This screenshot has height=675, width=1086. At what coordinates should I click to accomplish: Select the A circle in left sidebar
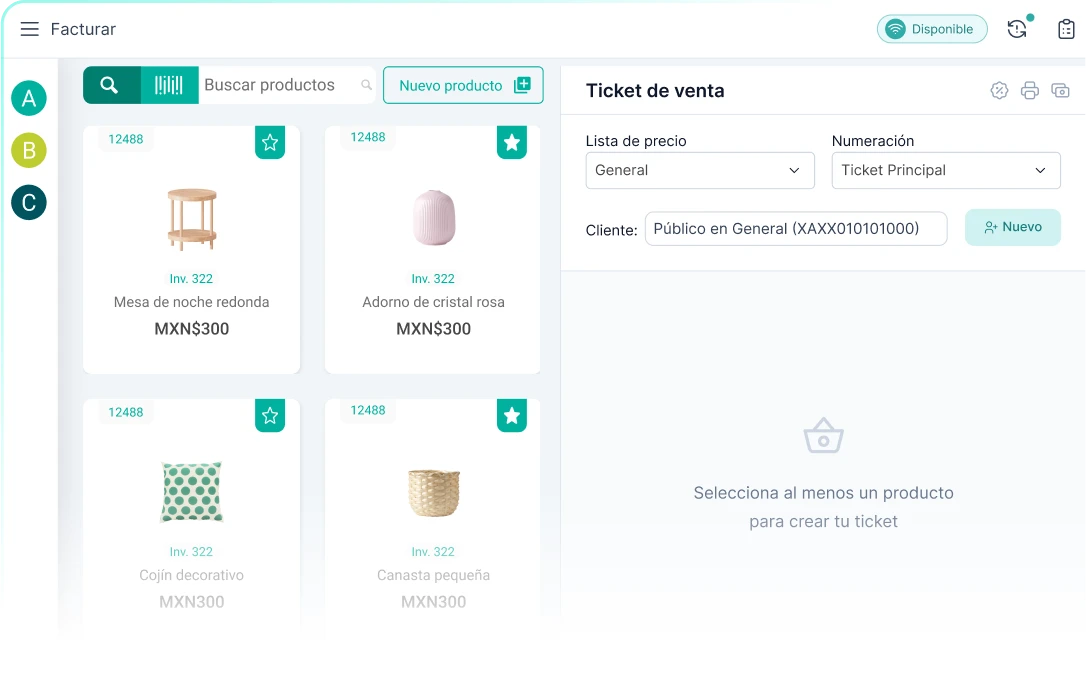[x=29, y=98]
